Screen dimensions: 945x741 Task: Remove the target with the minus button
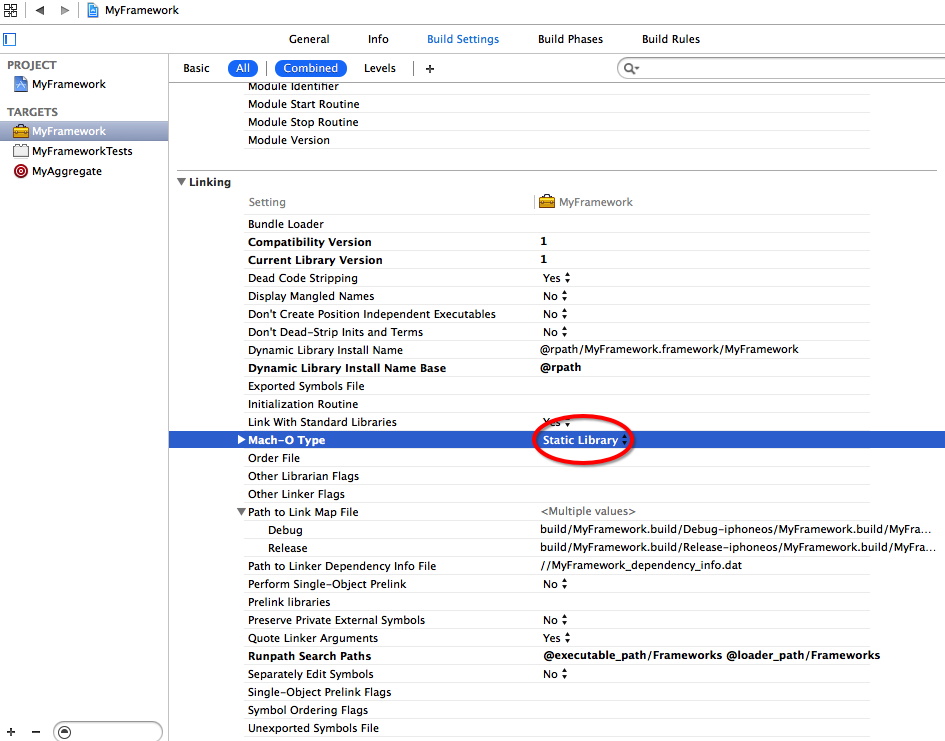36,732
